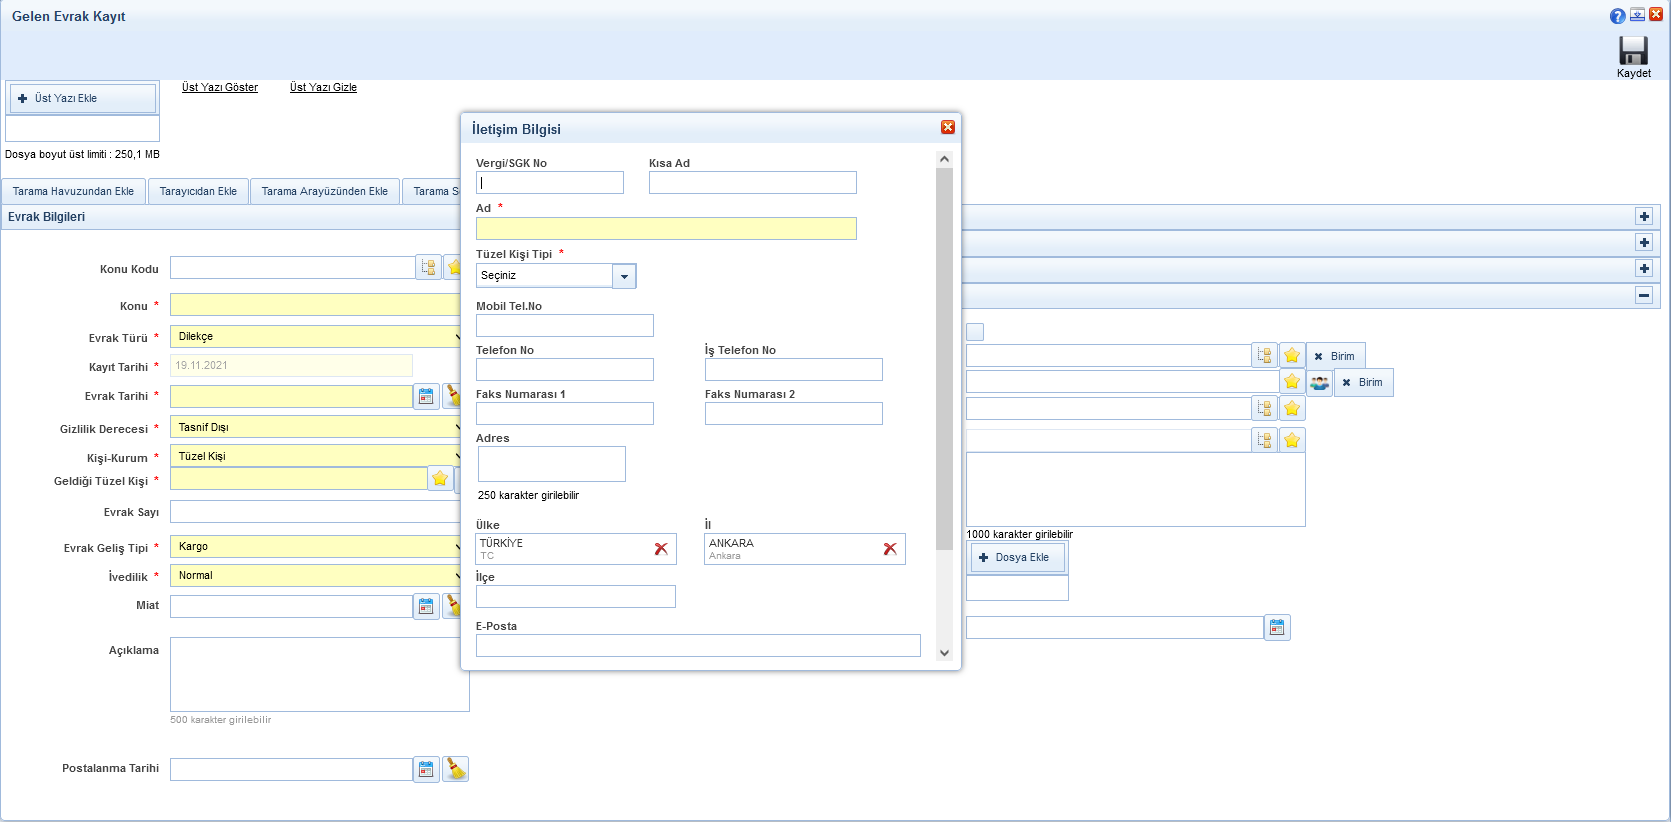Open the tree selector next to Konu Kodu
The image size is (1671, 822).
click(x=429, y=267)
